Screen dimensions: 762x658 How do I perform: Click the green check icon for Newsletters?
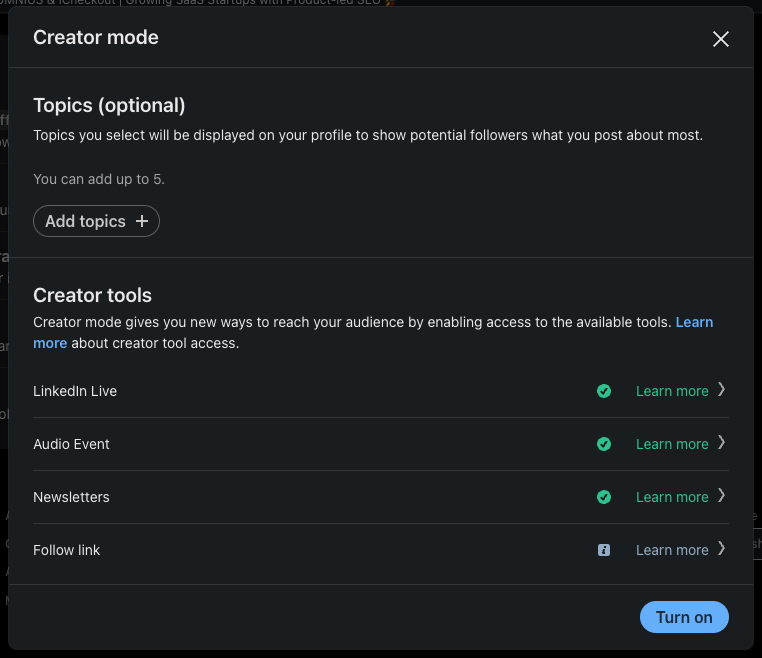coord(604,497)
